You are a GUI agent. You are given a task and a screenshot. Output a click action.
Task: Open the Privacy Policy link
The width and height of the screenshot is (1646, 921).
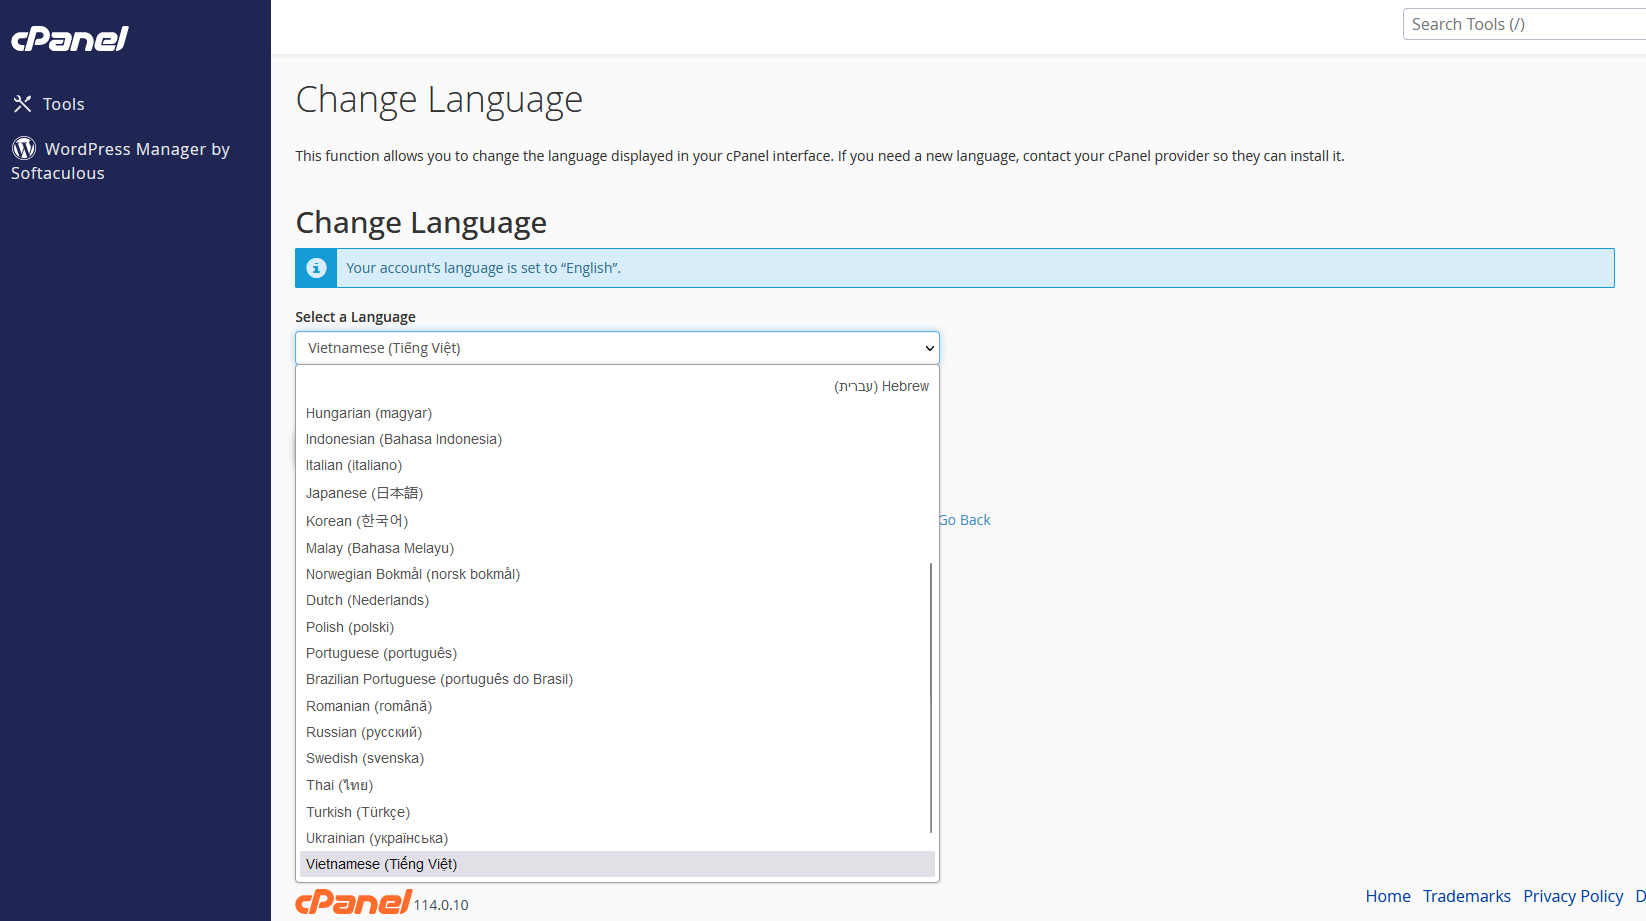tap(1573, 896)
